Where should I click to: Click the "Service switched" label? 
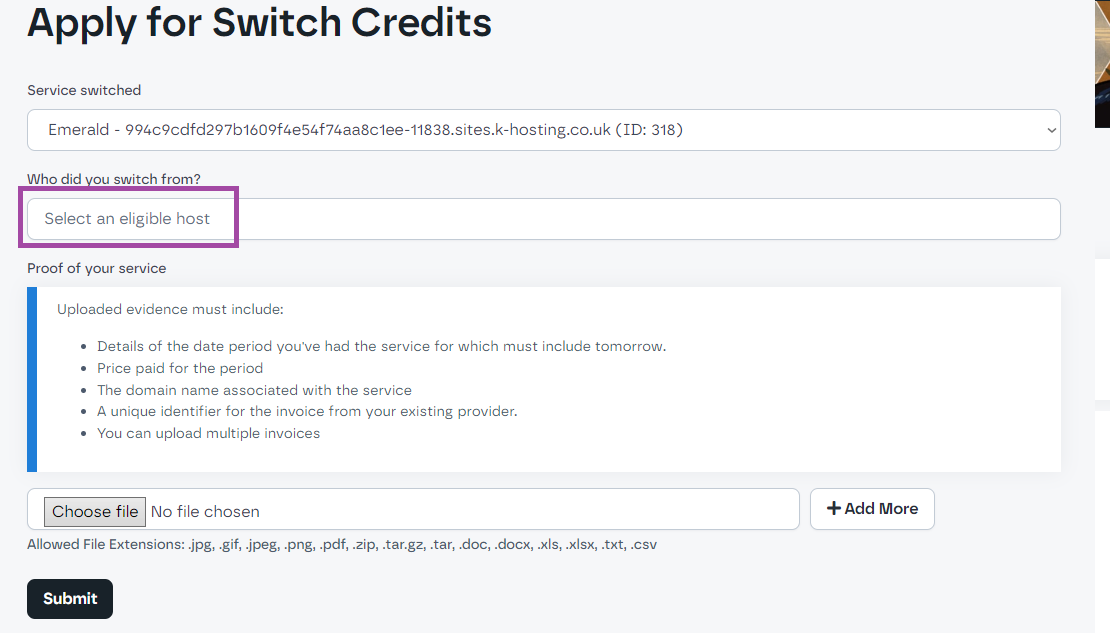pyautogui.click(x=84, y=90)
